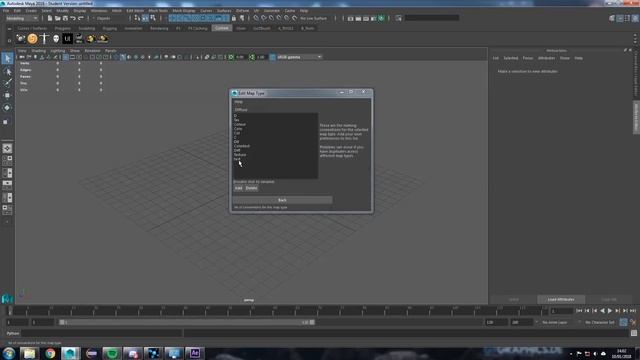The width and height of the screenshot is (640, 360).
Task: Toggle the highlighted blue wireframe-on-shaded viewport button
Action: pyautogui.click(x=123, y=57)
